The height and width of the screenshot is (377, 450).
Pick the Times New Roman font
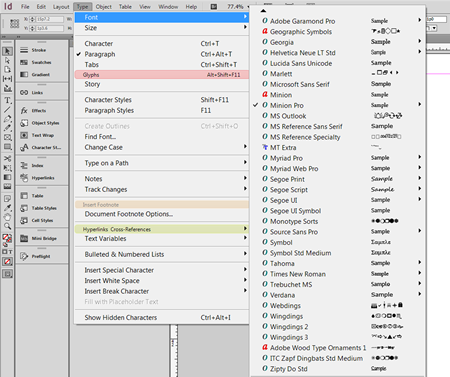point(337,274)
